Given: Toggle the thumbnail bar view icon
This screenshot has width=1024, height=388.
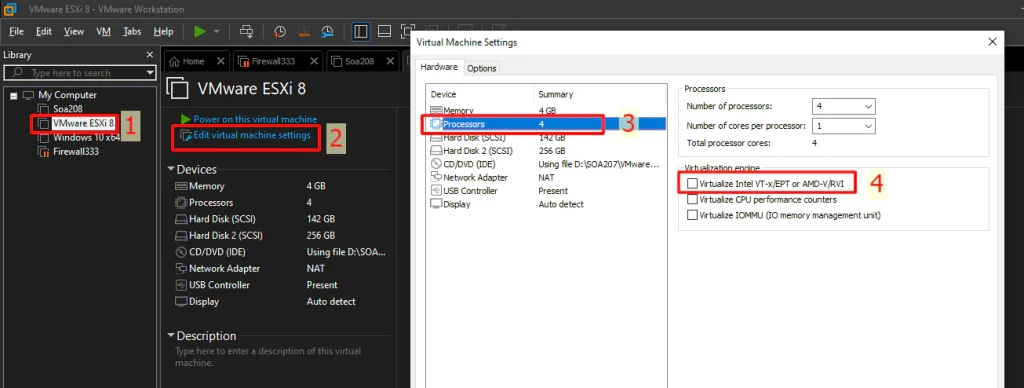Looking at the screenshot, I should pyautogui.click(x=385, y=31).
